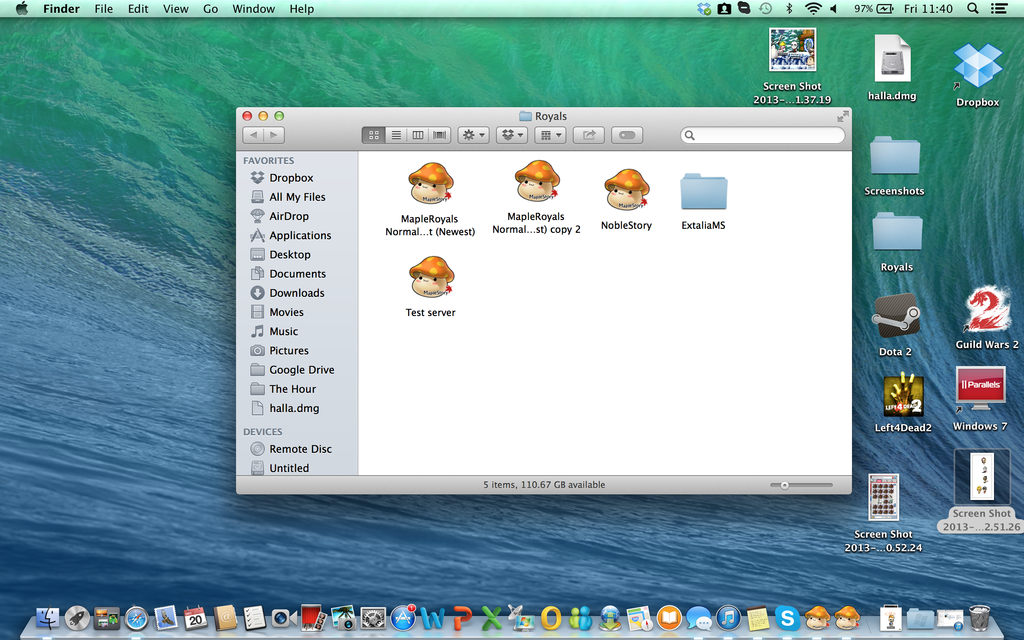Open the item arrangement dropdown

click(550, 134)
